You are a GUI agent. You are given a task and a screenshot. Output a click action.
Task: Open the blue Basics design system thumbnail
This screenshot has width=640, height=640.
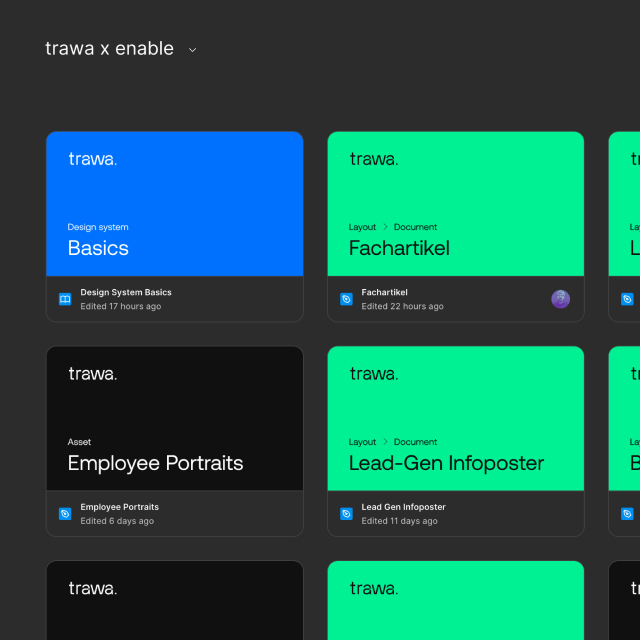click(175, 204)
